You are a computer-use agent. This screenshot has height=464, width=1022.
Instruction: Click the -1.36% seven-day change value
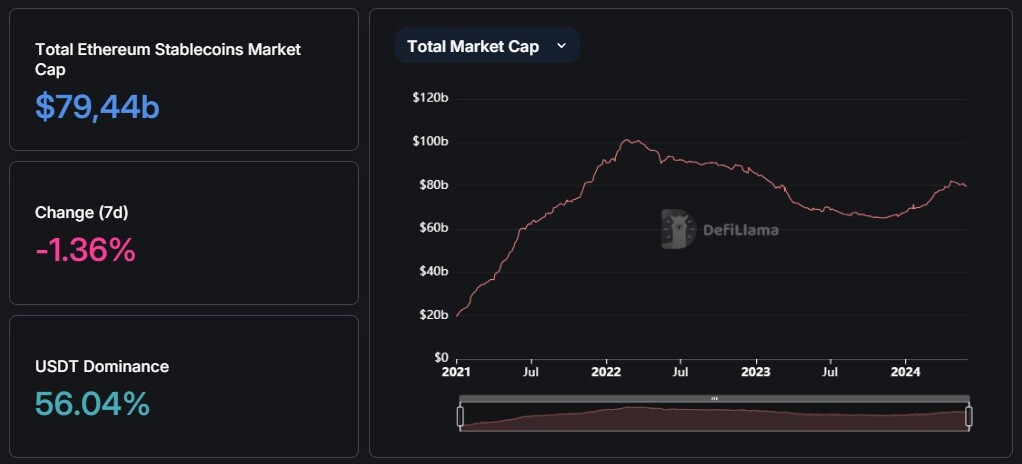point(85,250)
